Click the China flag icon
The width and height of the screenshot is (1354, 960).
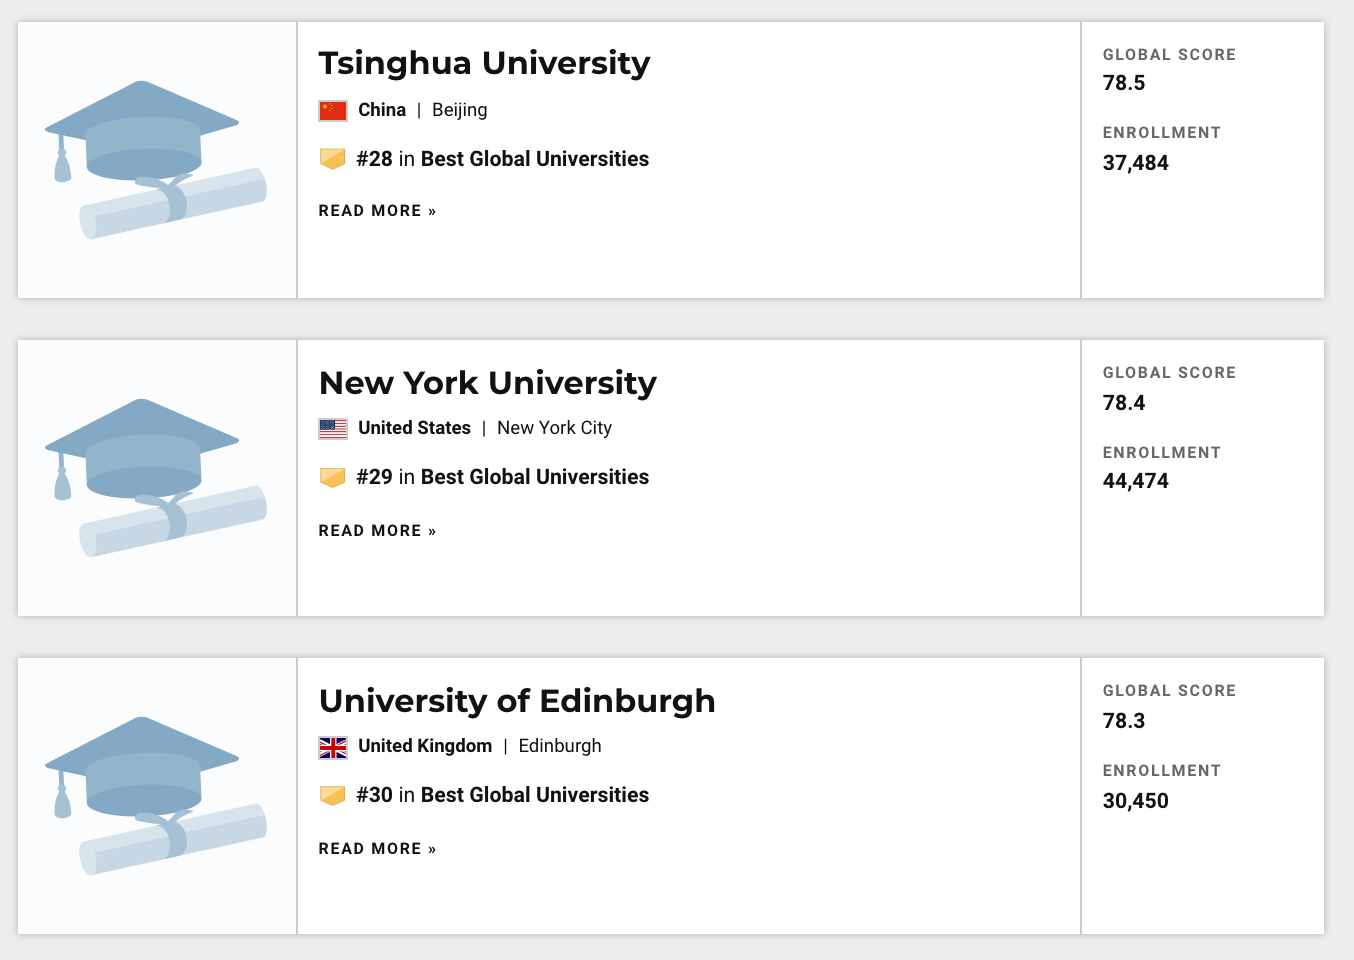(333, 110)
